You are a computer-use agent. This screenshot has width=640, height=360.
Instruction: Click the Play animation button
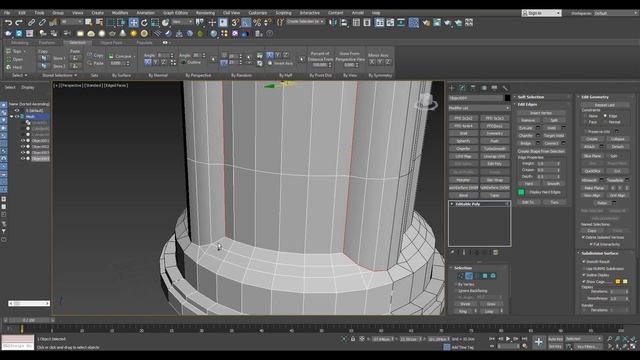(508, 339)
